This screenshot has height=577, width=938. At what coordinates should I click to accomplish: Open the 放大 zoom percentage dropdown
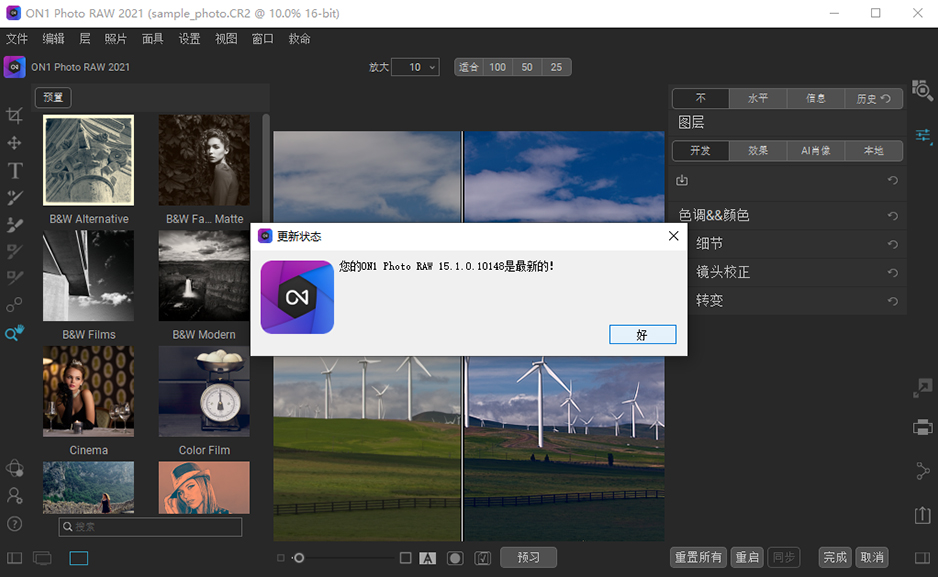(x=415, y=67)
